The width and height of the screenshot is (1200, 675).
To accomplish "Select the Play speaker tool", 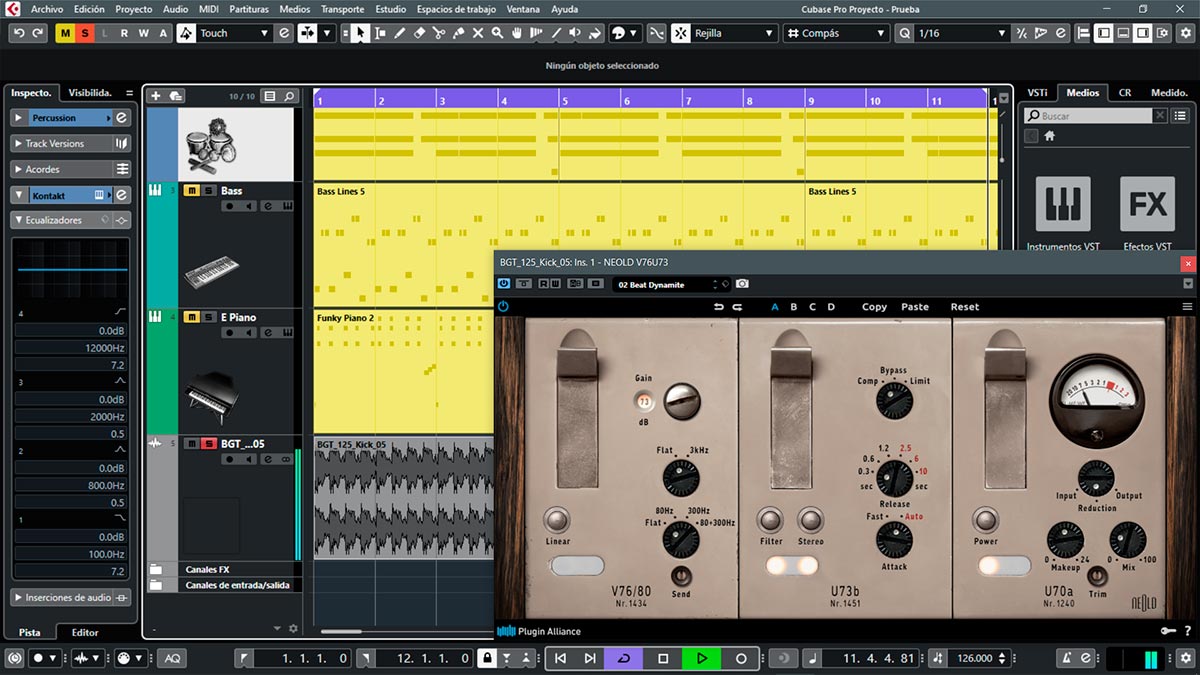I will tap(576, 33).
